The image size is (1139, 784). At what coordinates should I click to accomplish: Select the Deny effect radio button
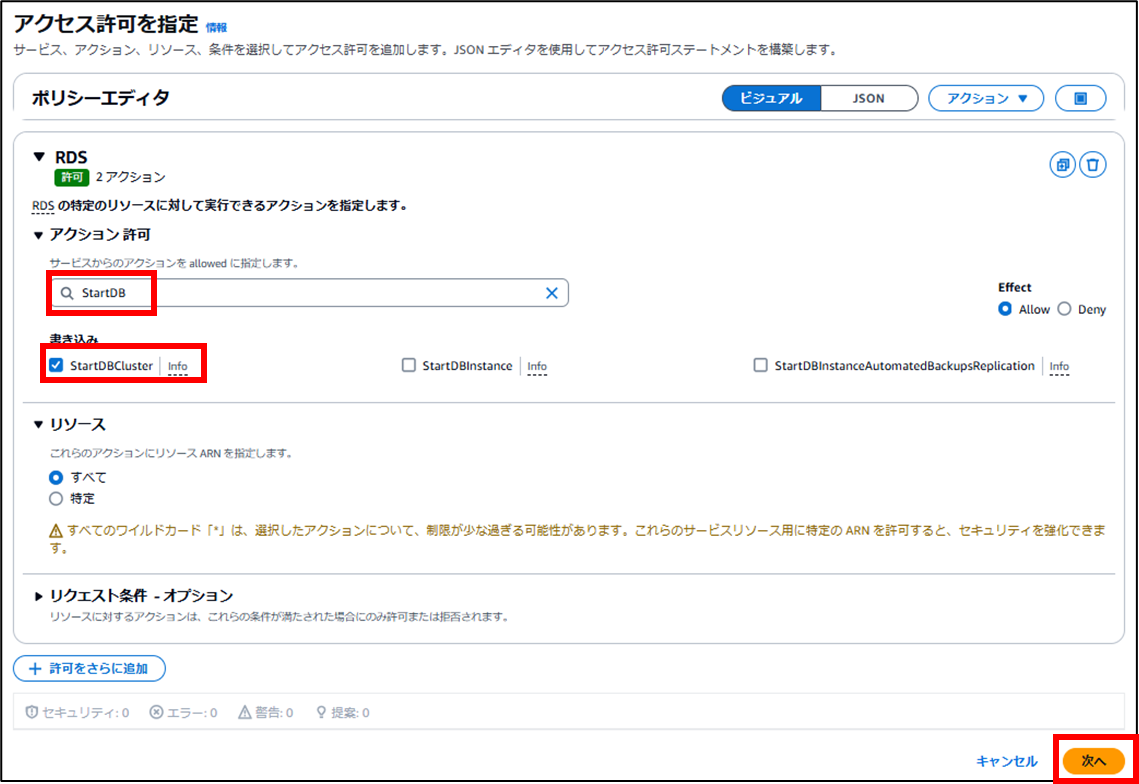tap(1064, 309)
